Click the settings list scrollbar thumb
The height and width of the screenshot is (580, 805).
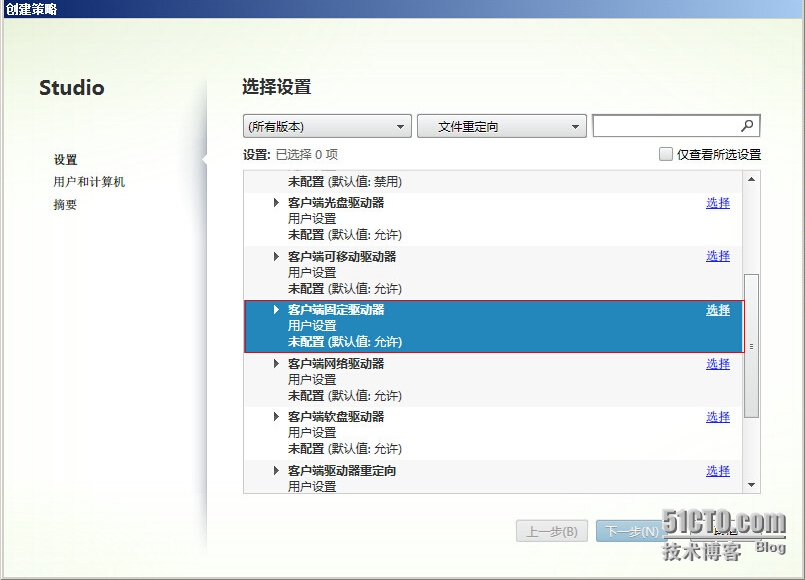pos(751,346)
